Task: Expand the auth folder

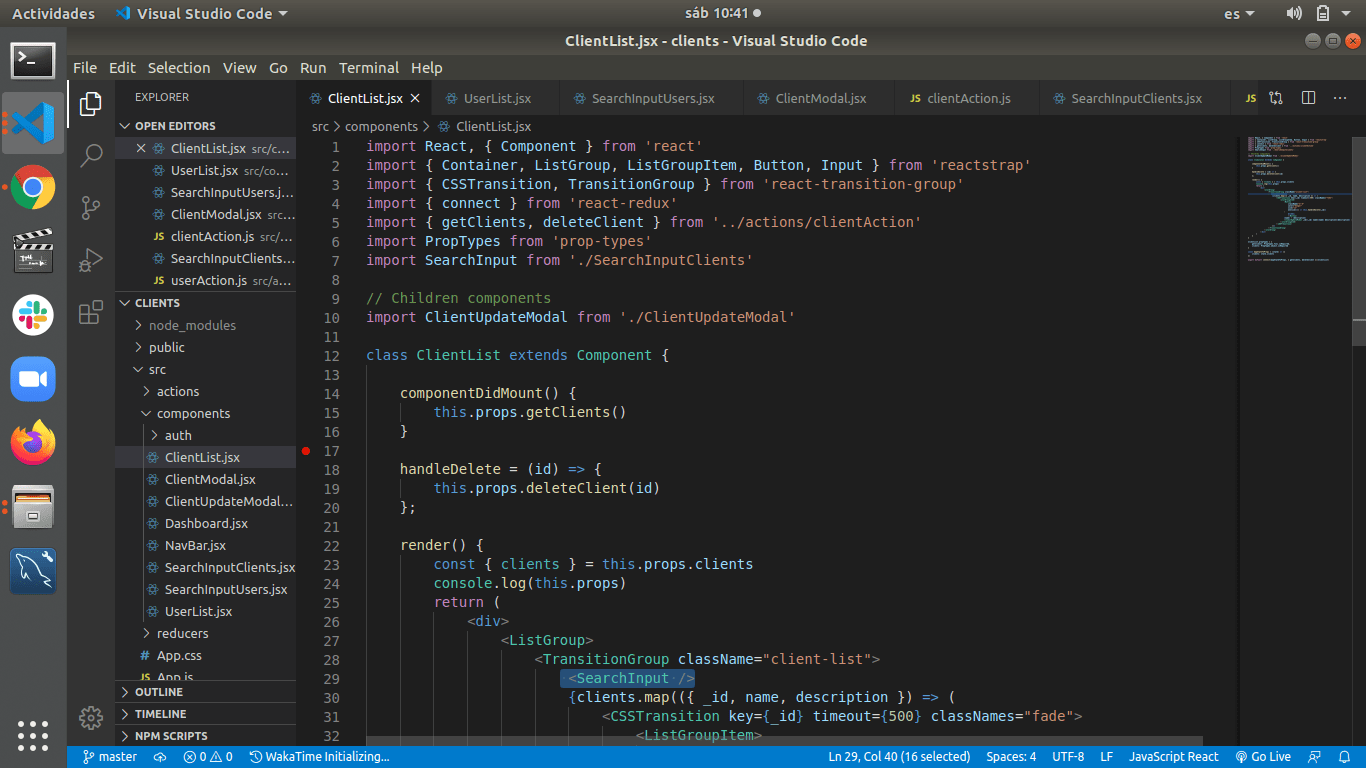Action: 206,435
